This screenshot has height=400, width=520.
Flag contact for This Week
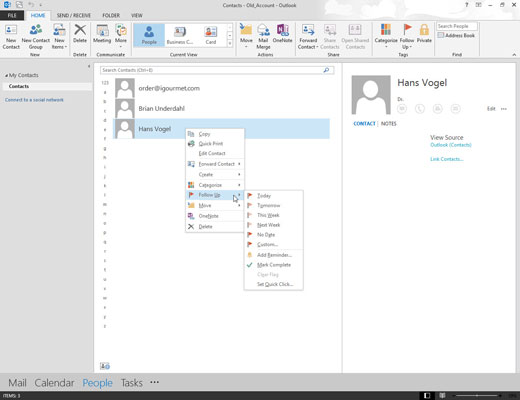[274, 215]
